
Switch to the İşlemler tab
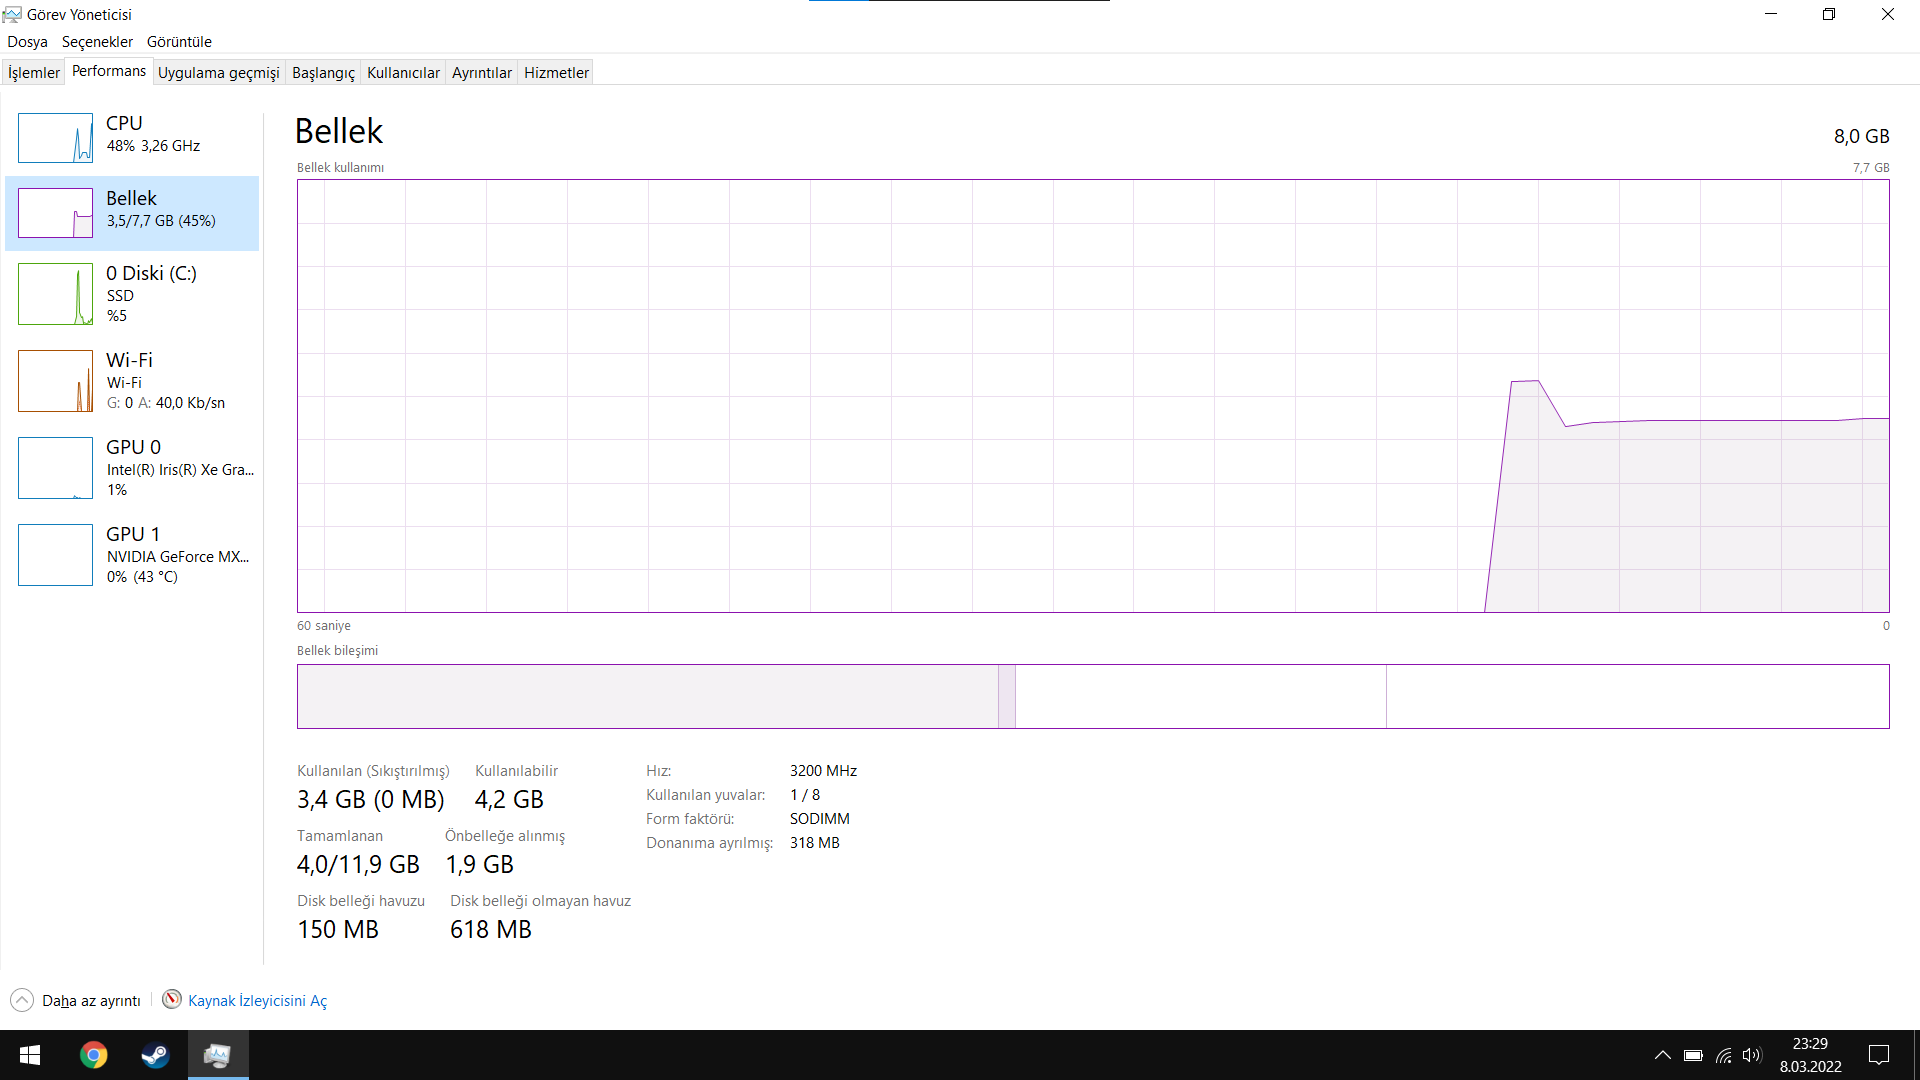point(34,73)
